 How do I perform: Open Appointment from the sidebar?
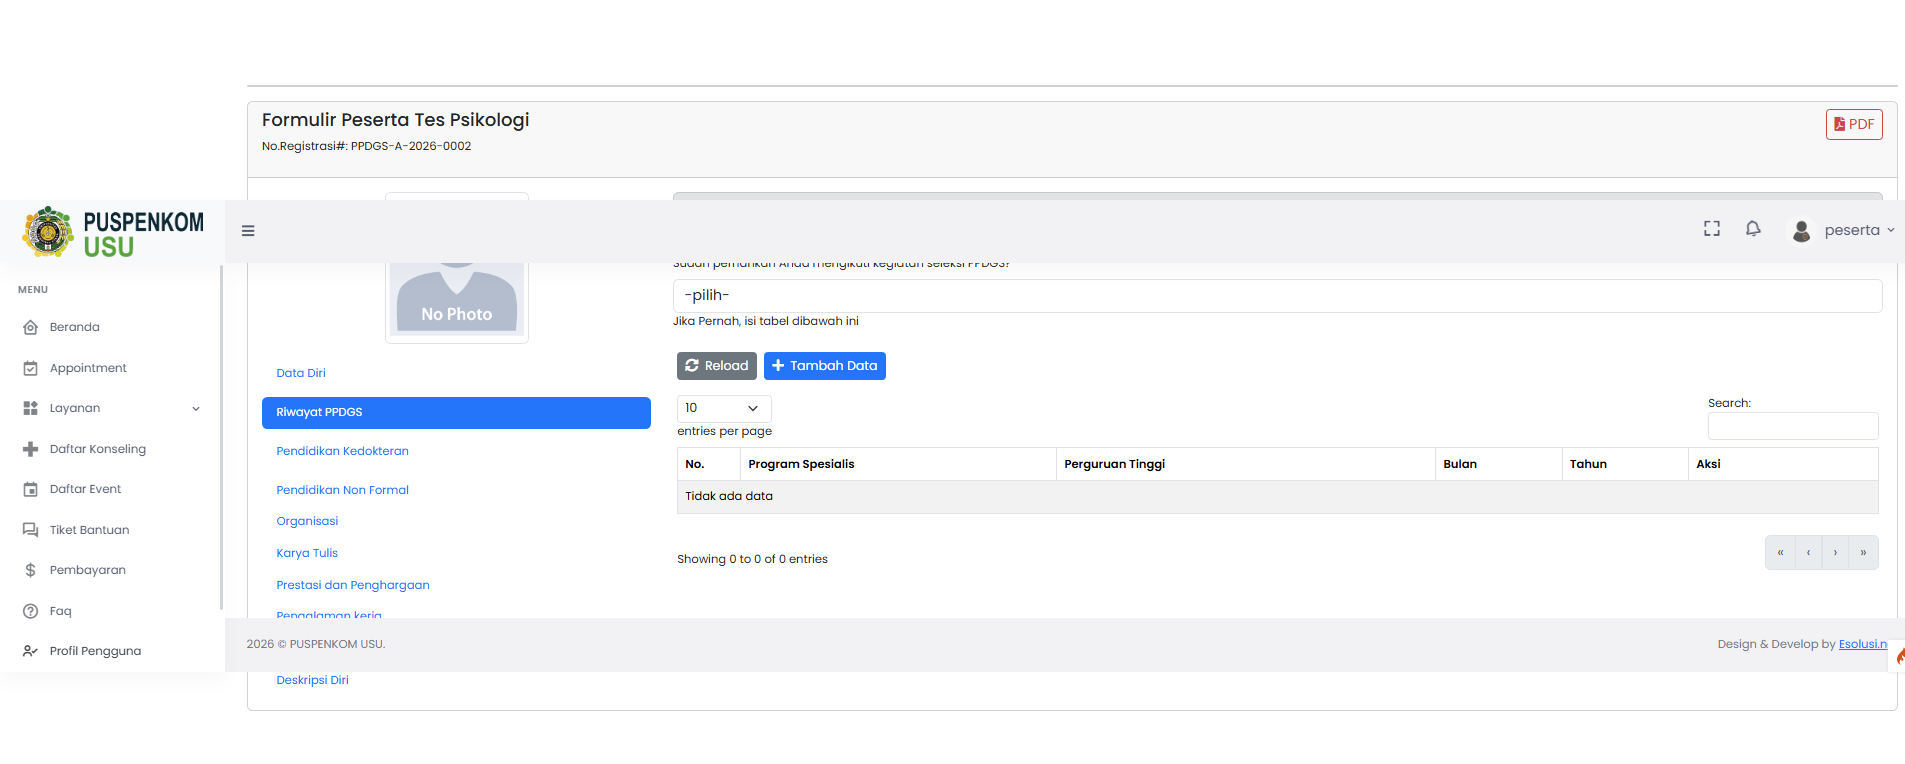click(x=88, y=368)
